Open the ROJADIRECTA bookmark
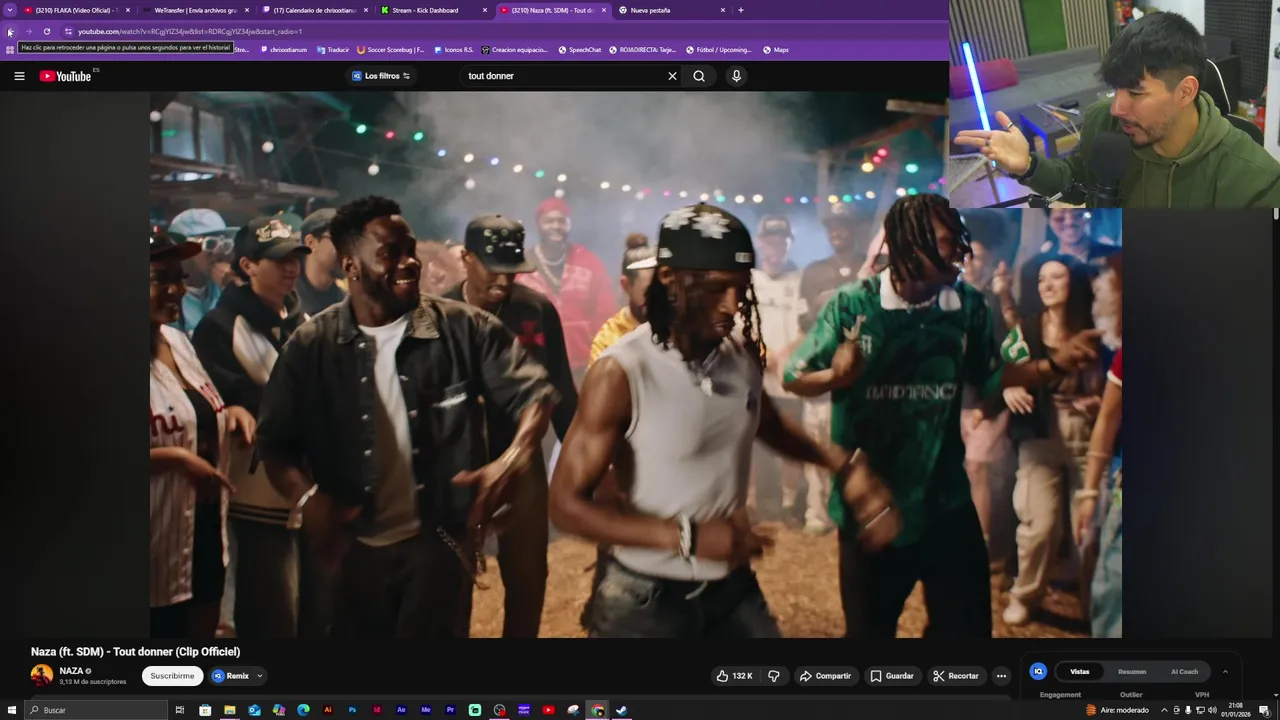1280x720 pixels. coord(642,50)
